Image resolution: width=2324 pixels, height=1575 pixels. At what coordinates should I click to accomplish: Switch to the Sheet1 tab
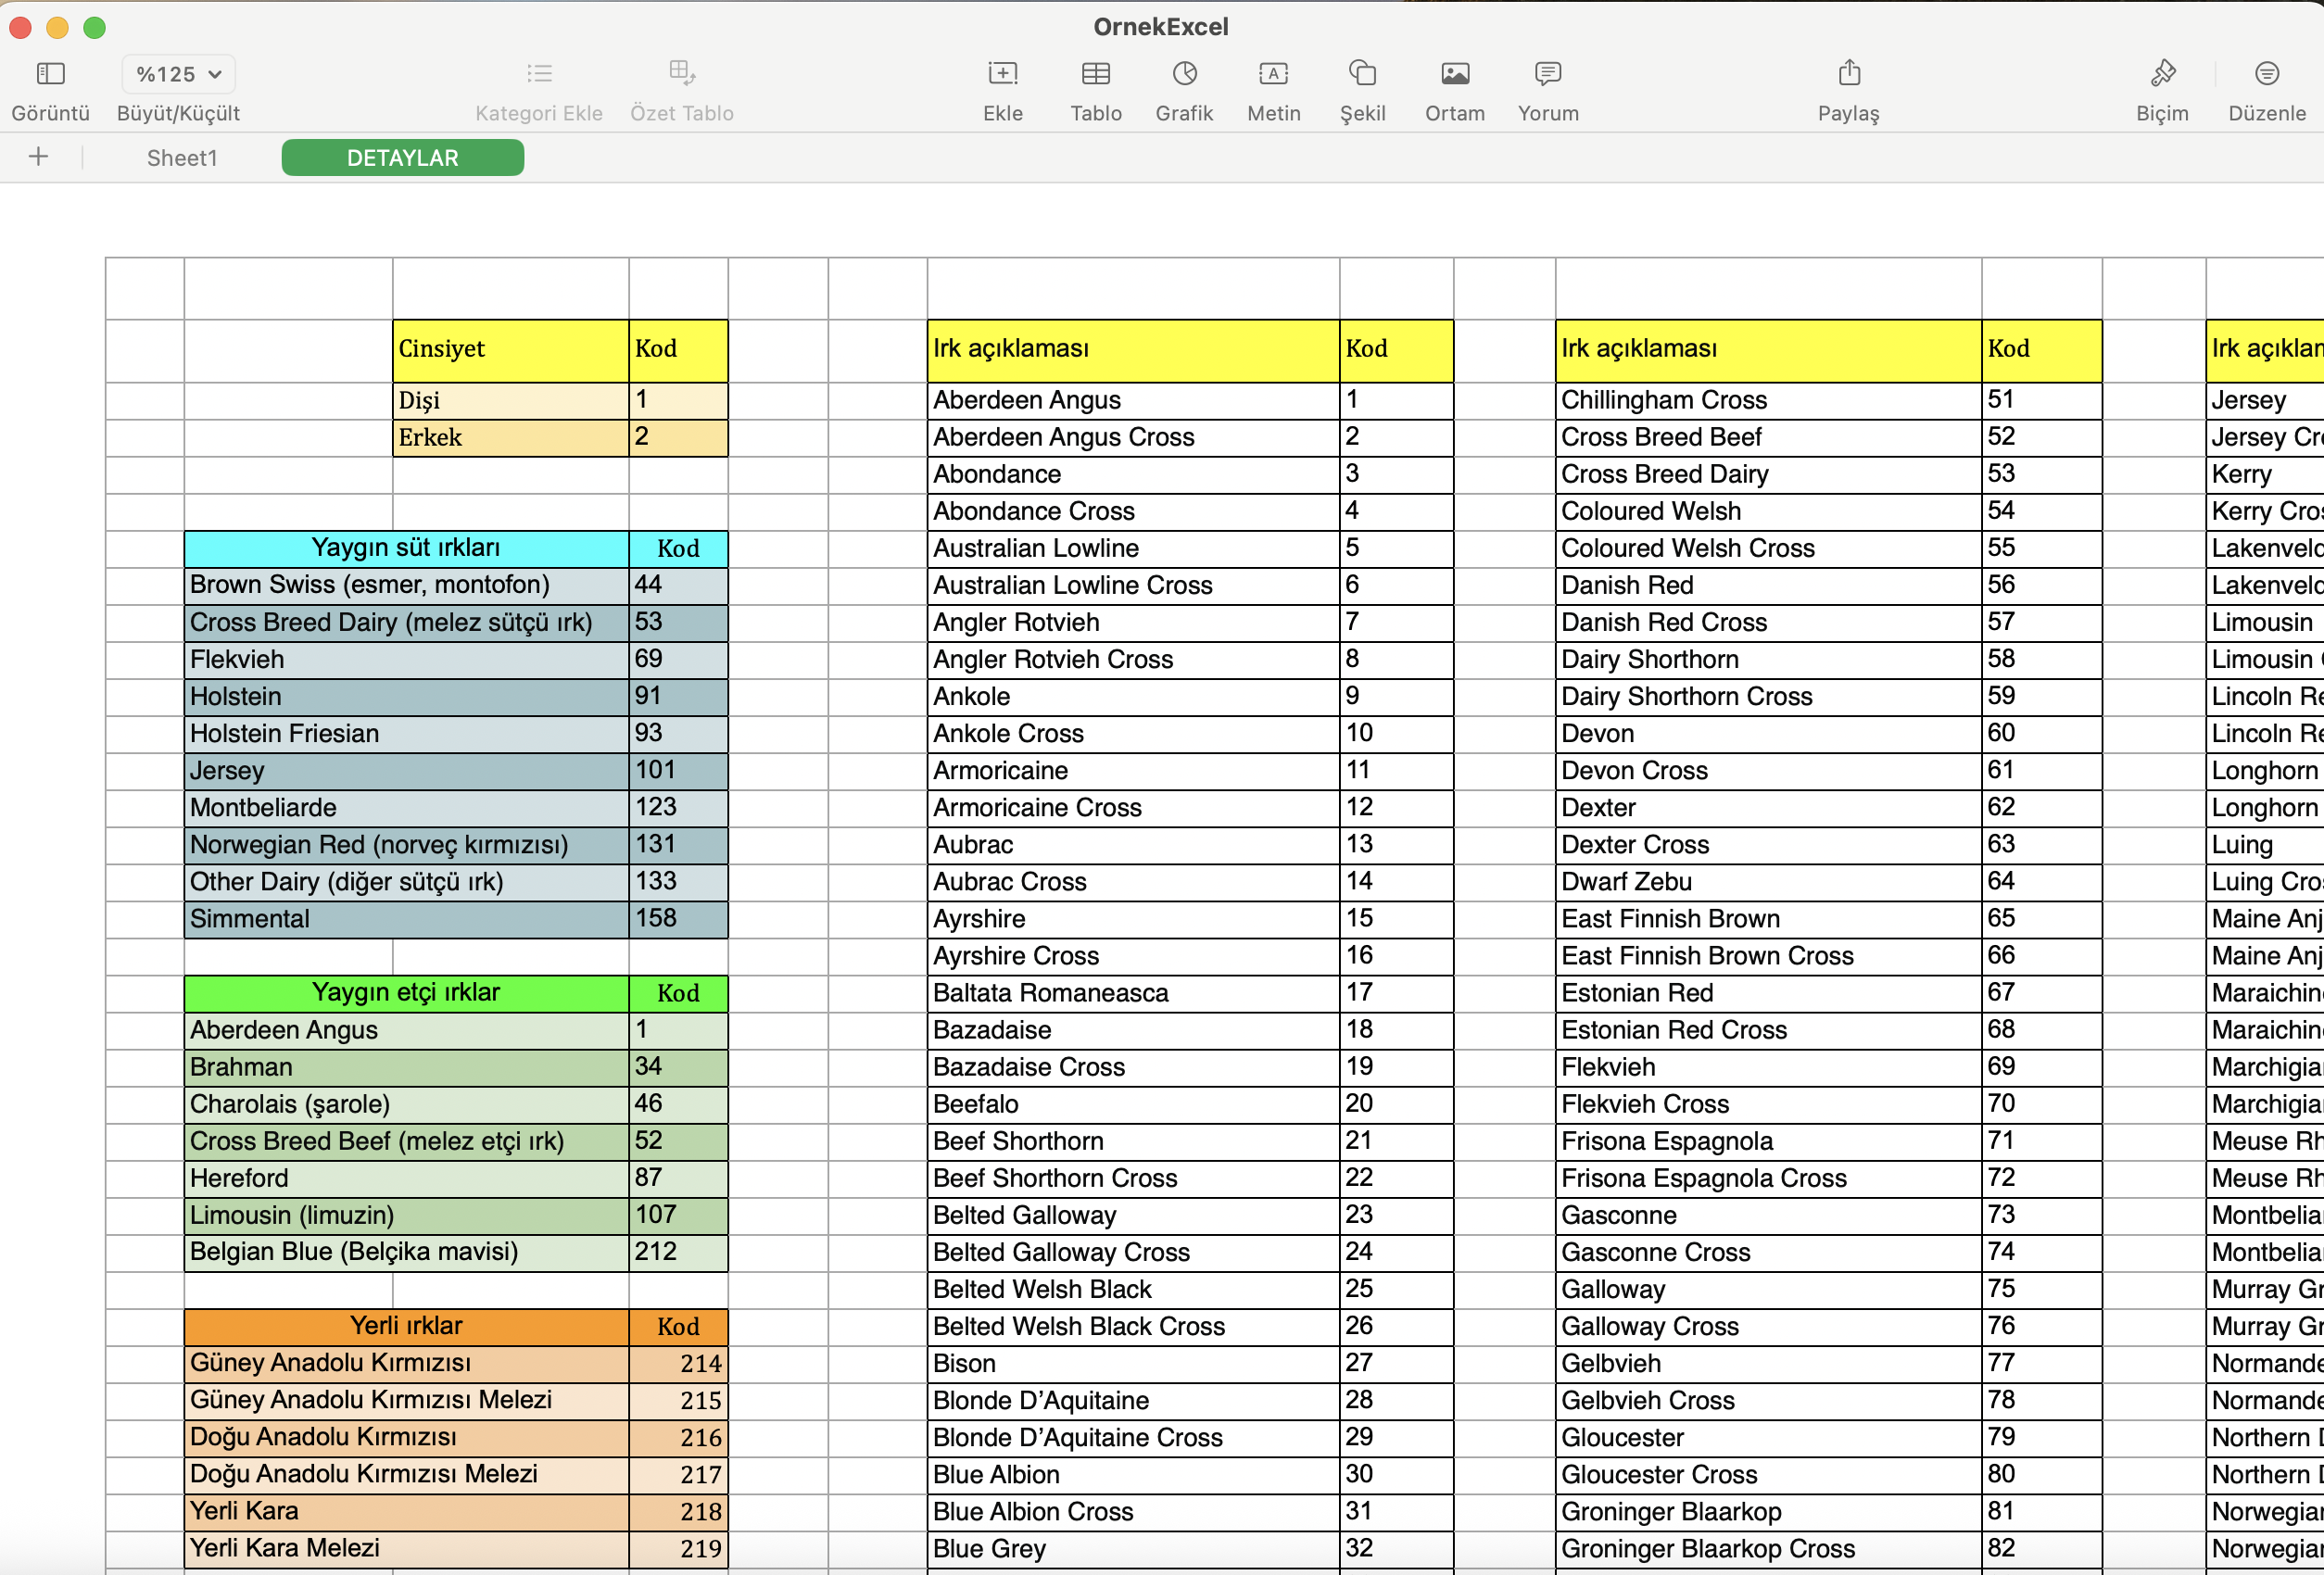click(x=182, y=158)
